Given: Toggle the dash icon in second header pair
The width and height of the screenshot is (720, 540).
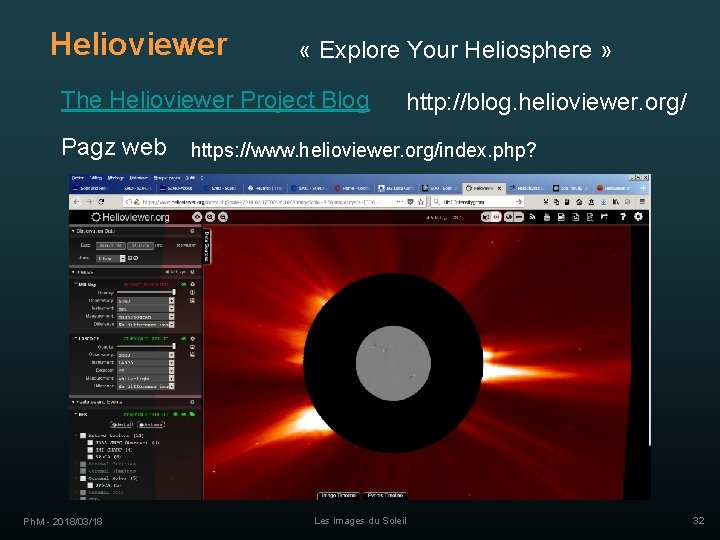Looking at the screenshot, I should [x=519, y=217].
